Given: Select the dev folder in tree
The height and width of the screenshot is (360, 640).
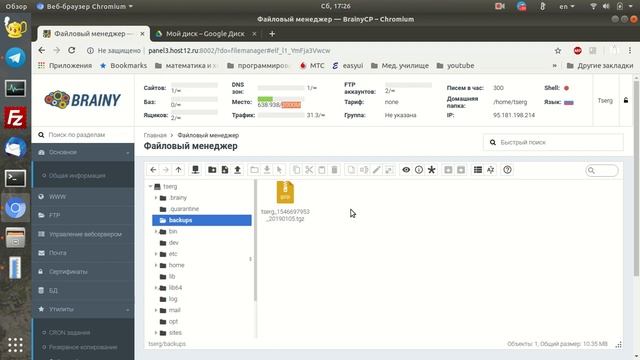Looking at the screenshot, I should (173, 242).
